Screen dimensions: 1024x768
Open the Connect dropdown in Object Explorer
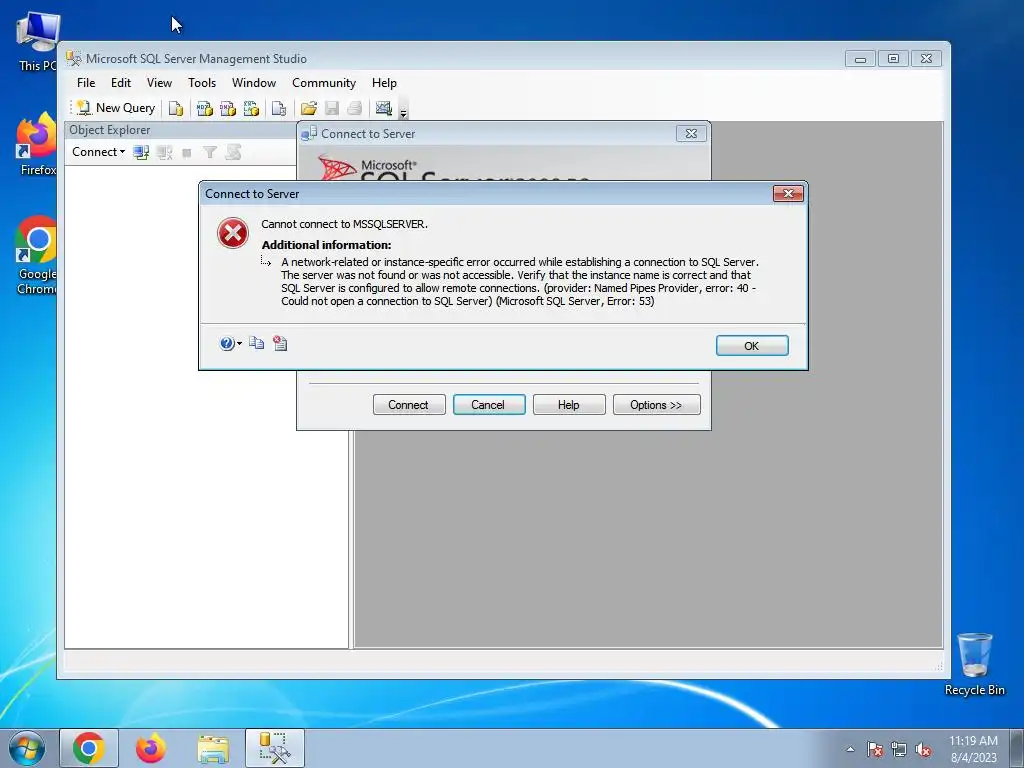[99, 152]
